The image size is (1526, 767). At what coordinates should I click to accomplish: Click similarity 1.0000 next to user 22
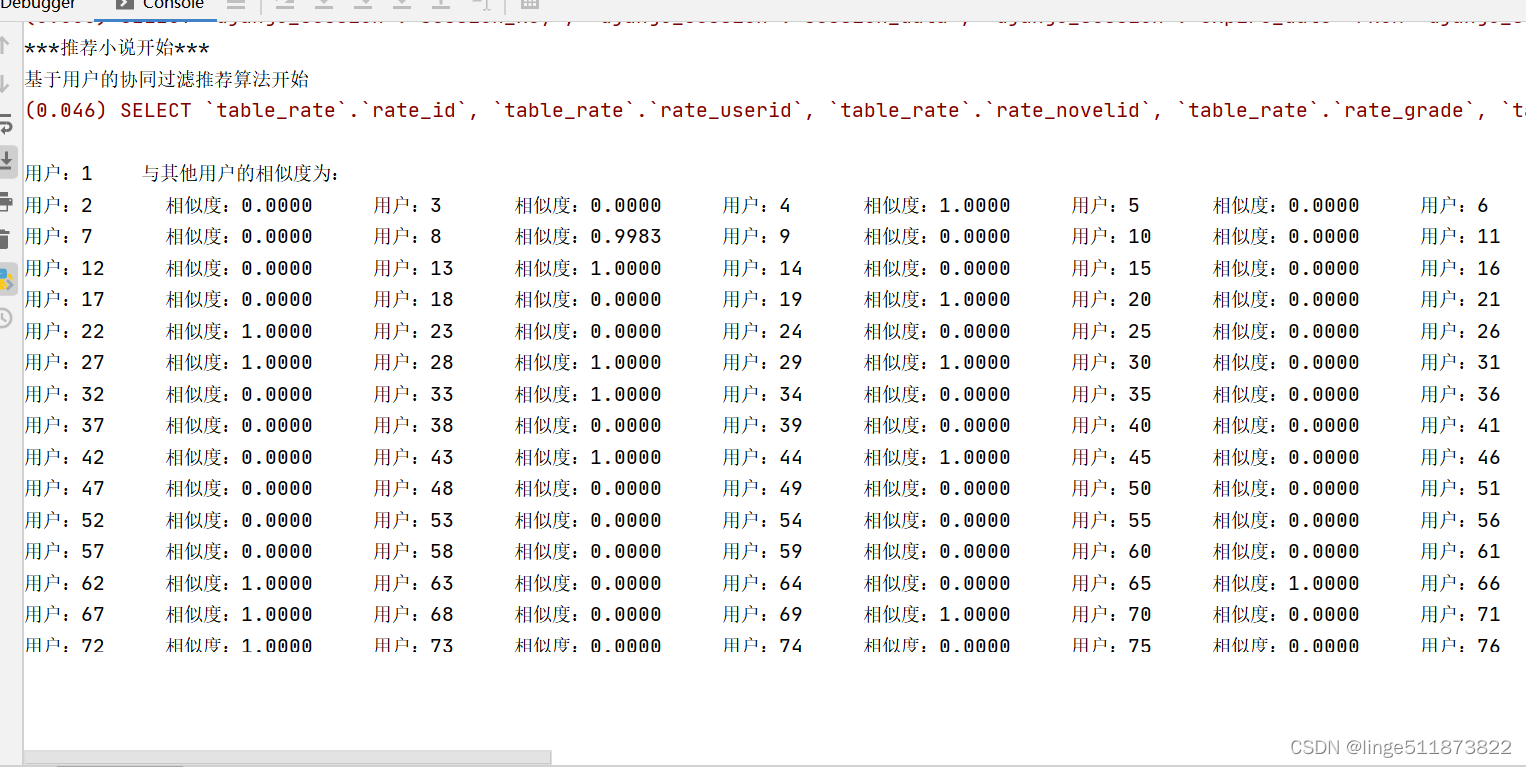(276, 332)
